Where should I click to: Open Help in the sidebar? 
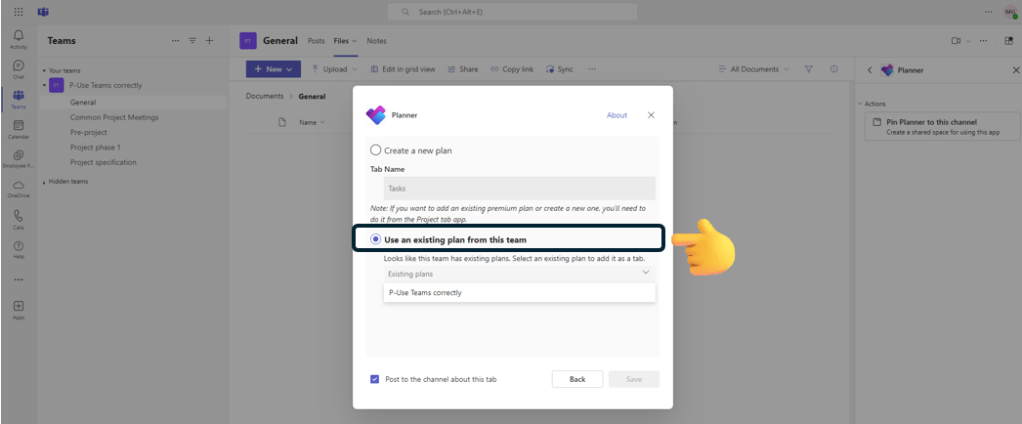(x=18, y=248)
